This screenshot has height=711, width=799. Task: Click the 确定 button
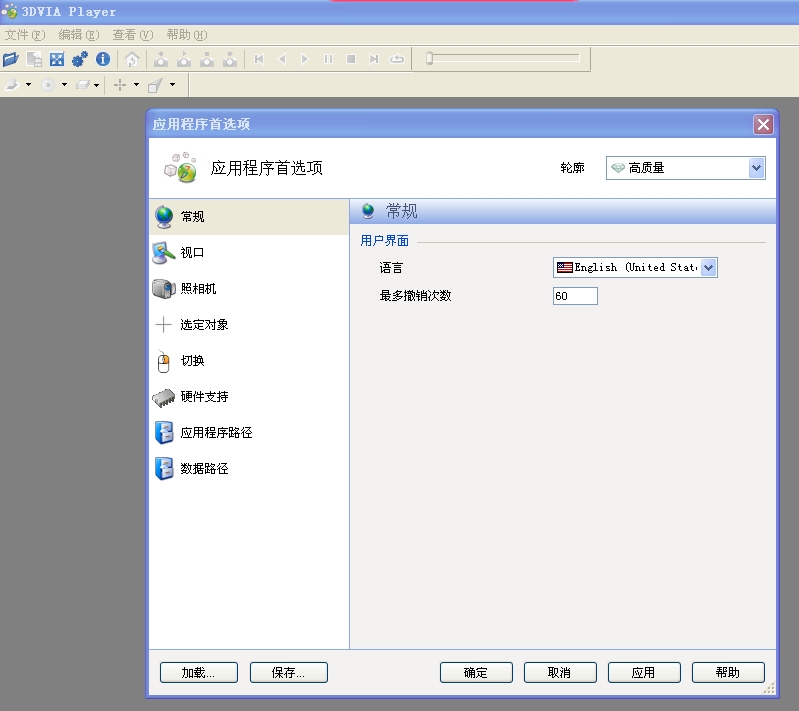[476, 672]
